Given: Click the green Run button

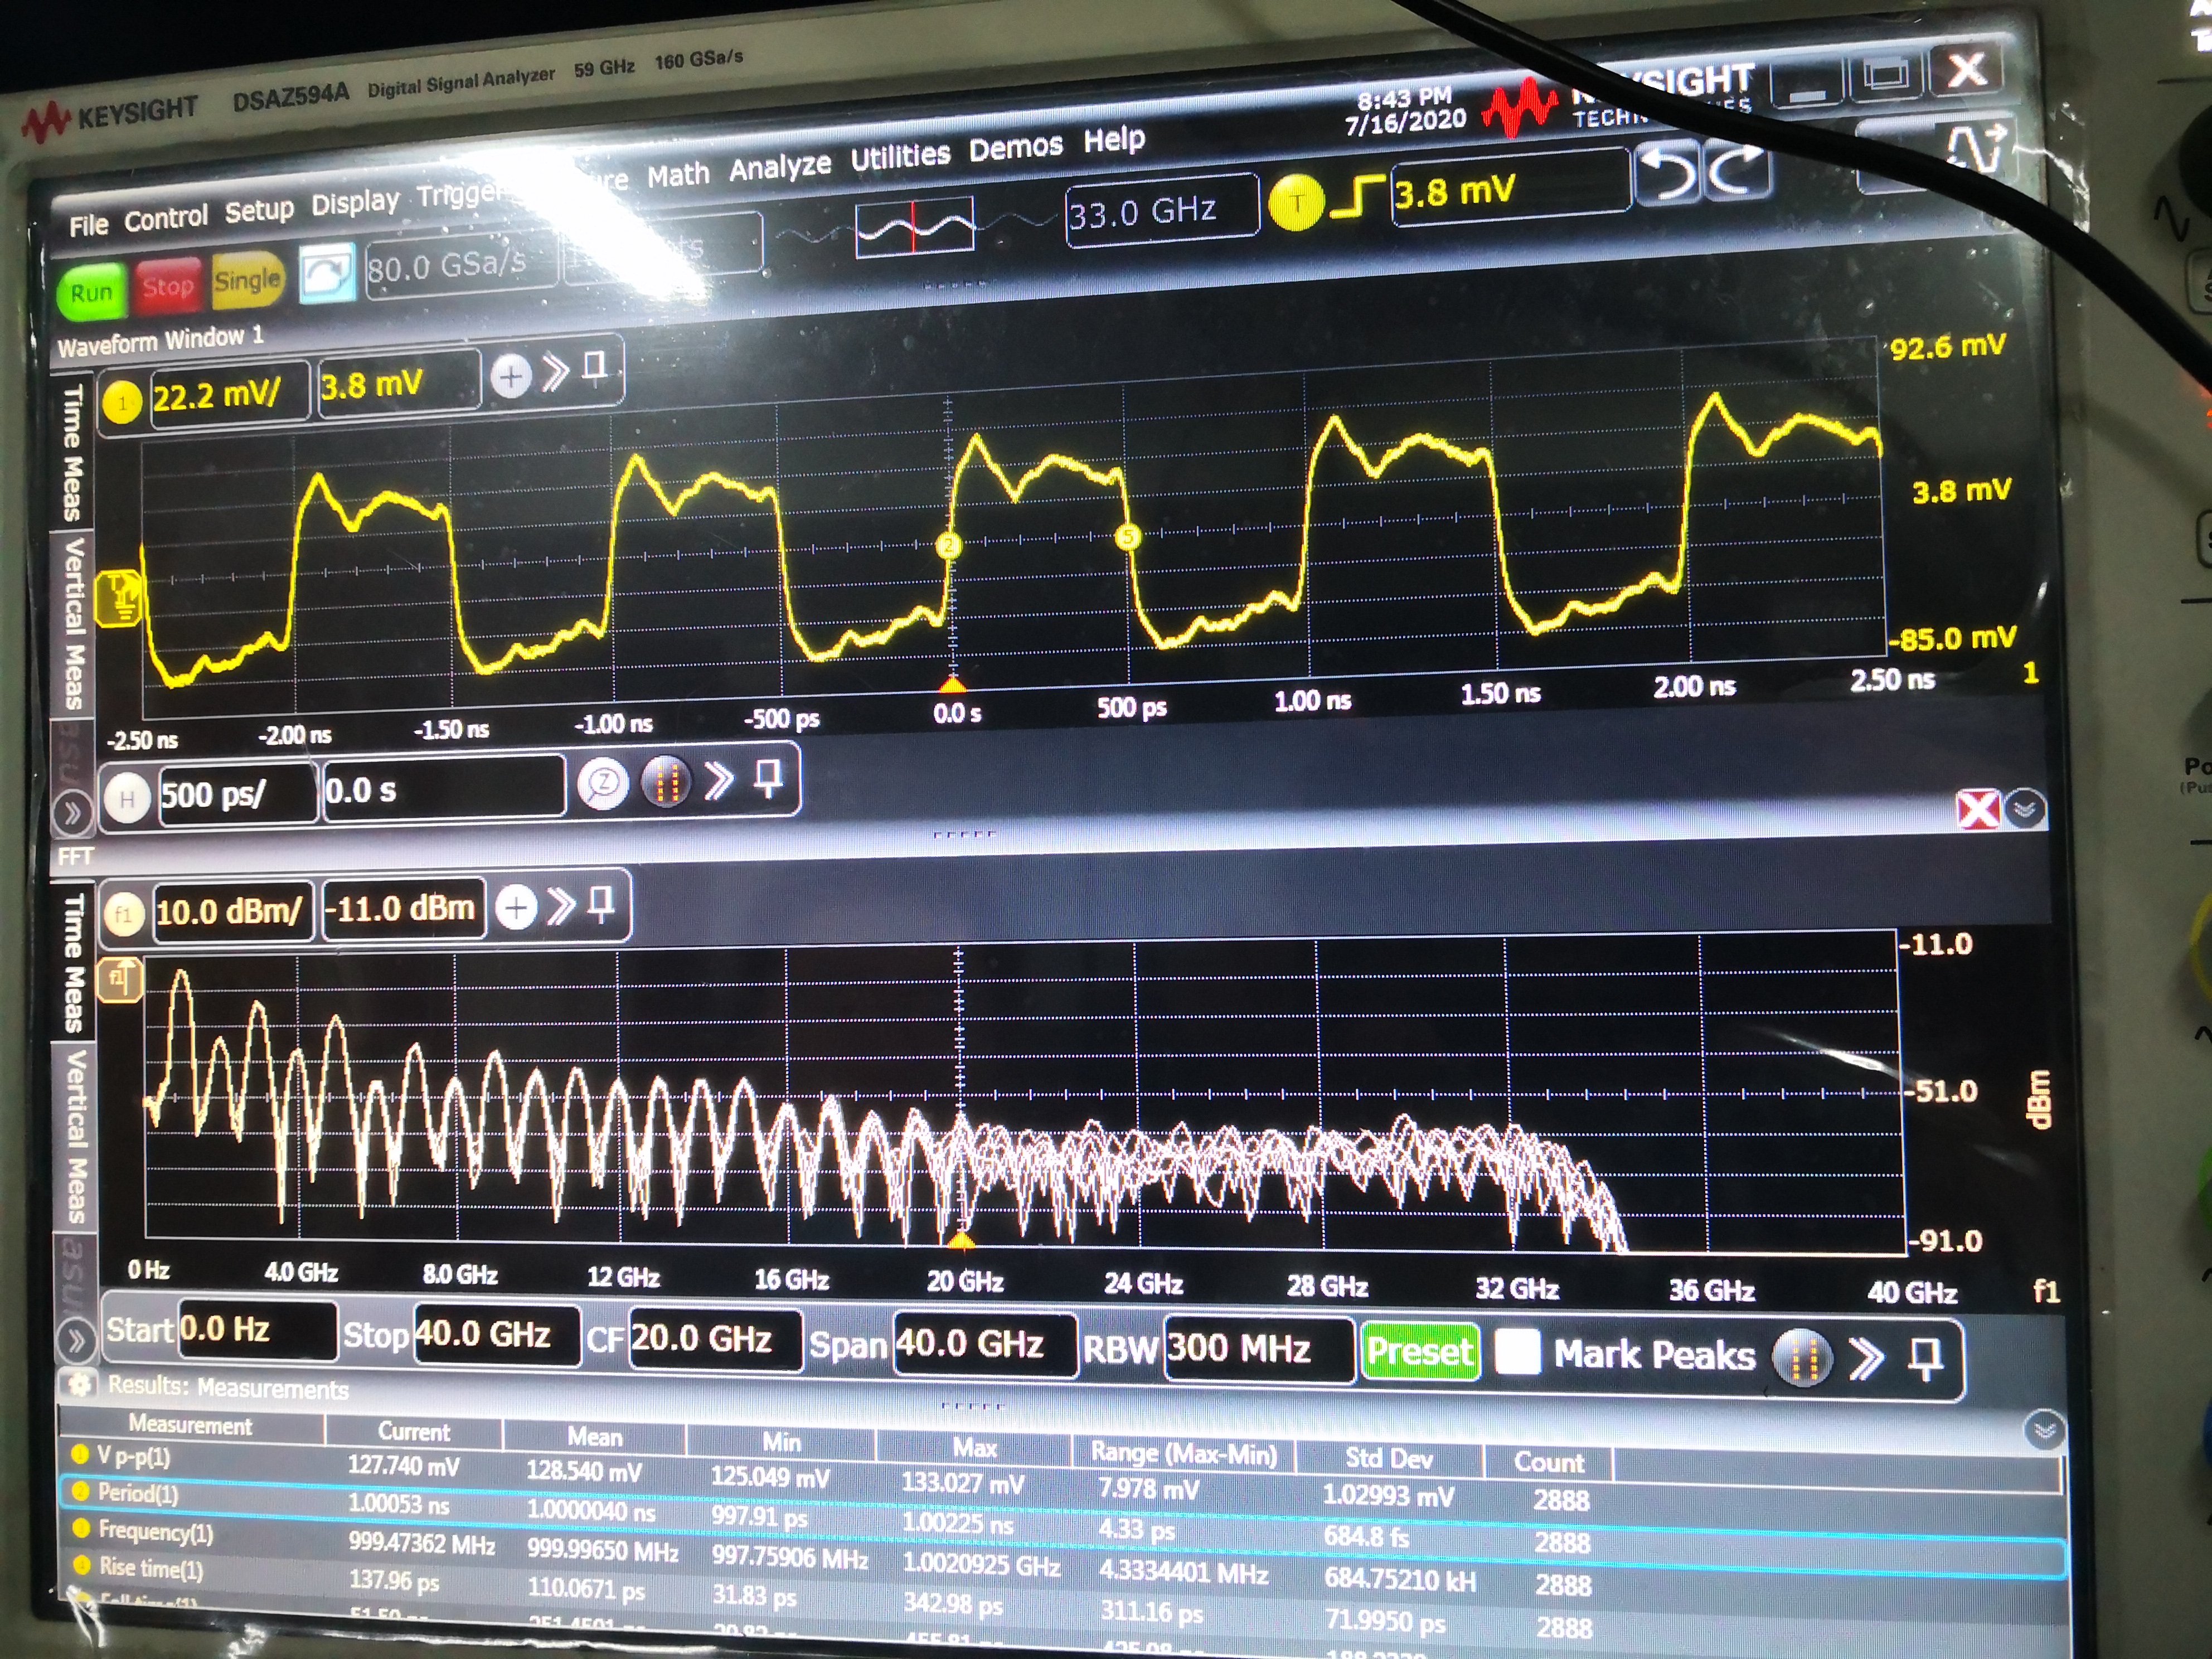Looking at the screenshot, I should [x=91, y=292].
